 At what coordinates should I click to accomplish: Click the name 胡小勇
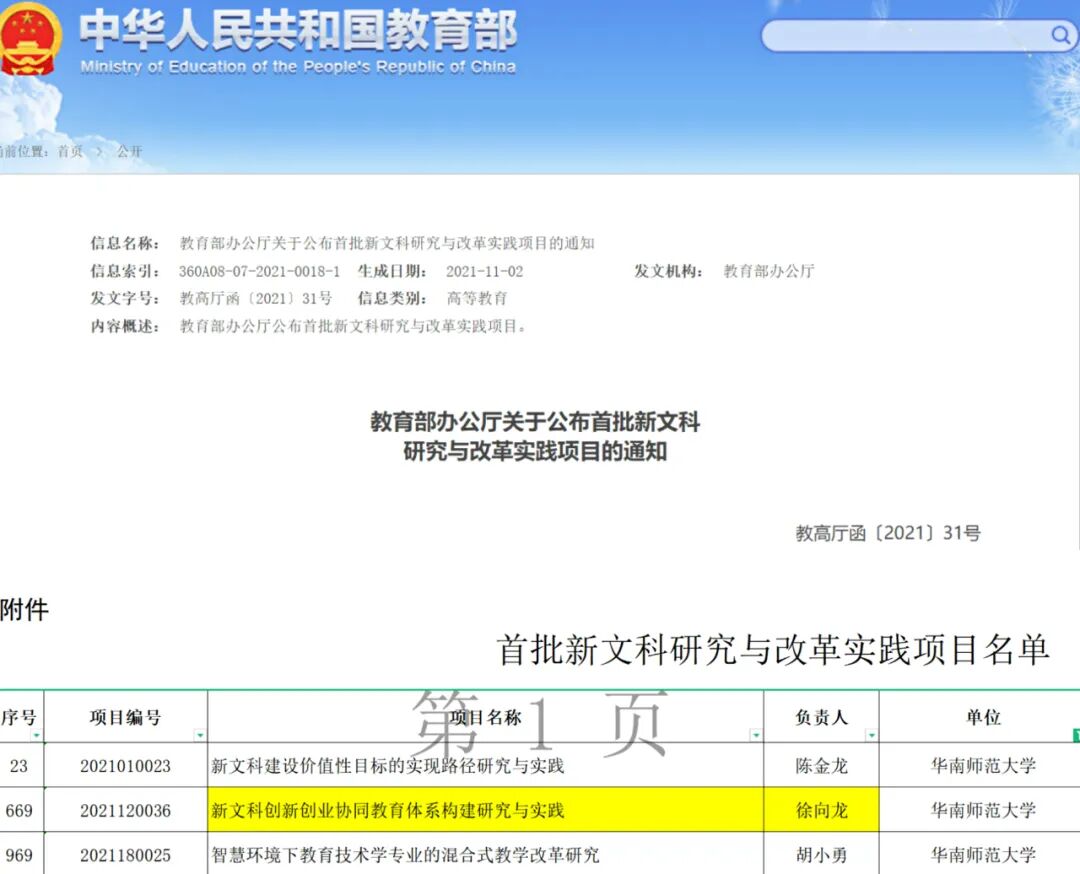click(x=821, y=855)
